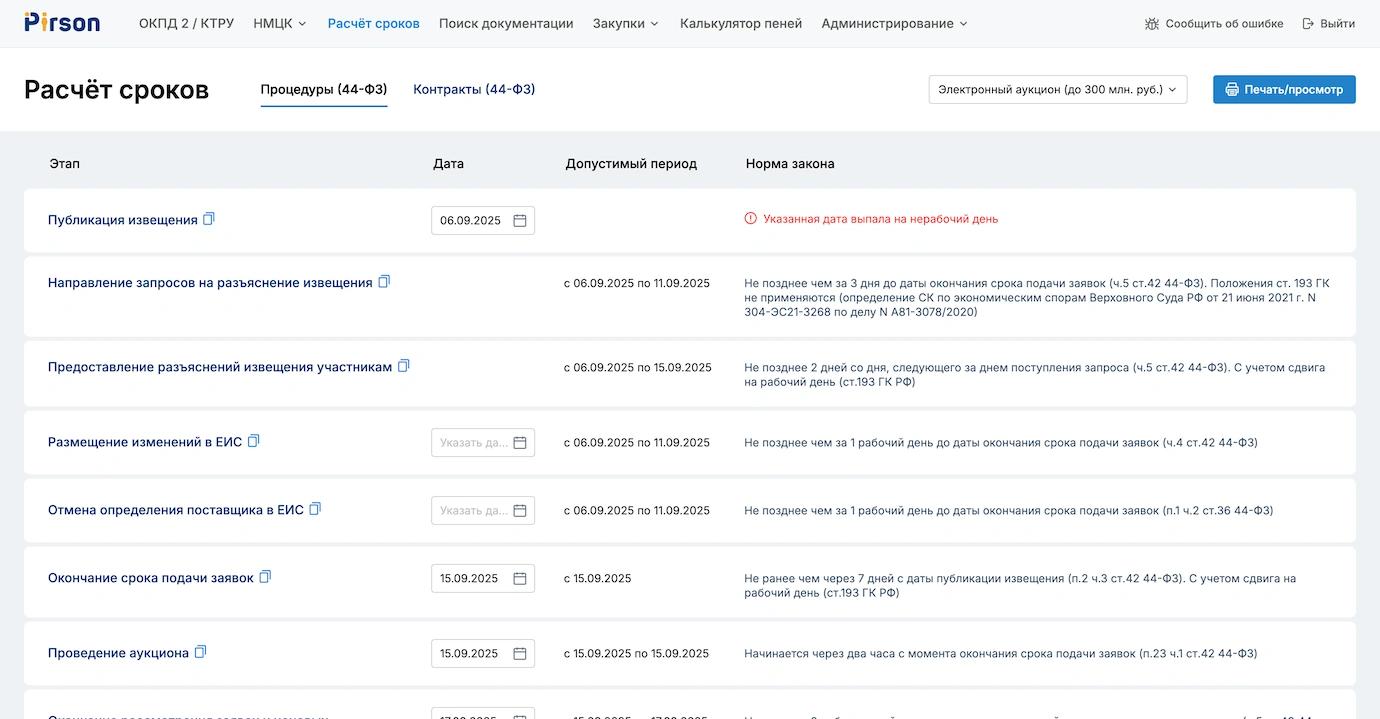Click date field for Размещение изменений в ЕИС

click(473, 443)
